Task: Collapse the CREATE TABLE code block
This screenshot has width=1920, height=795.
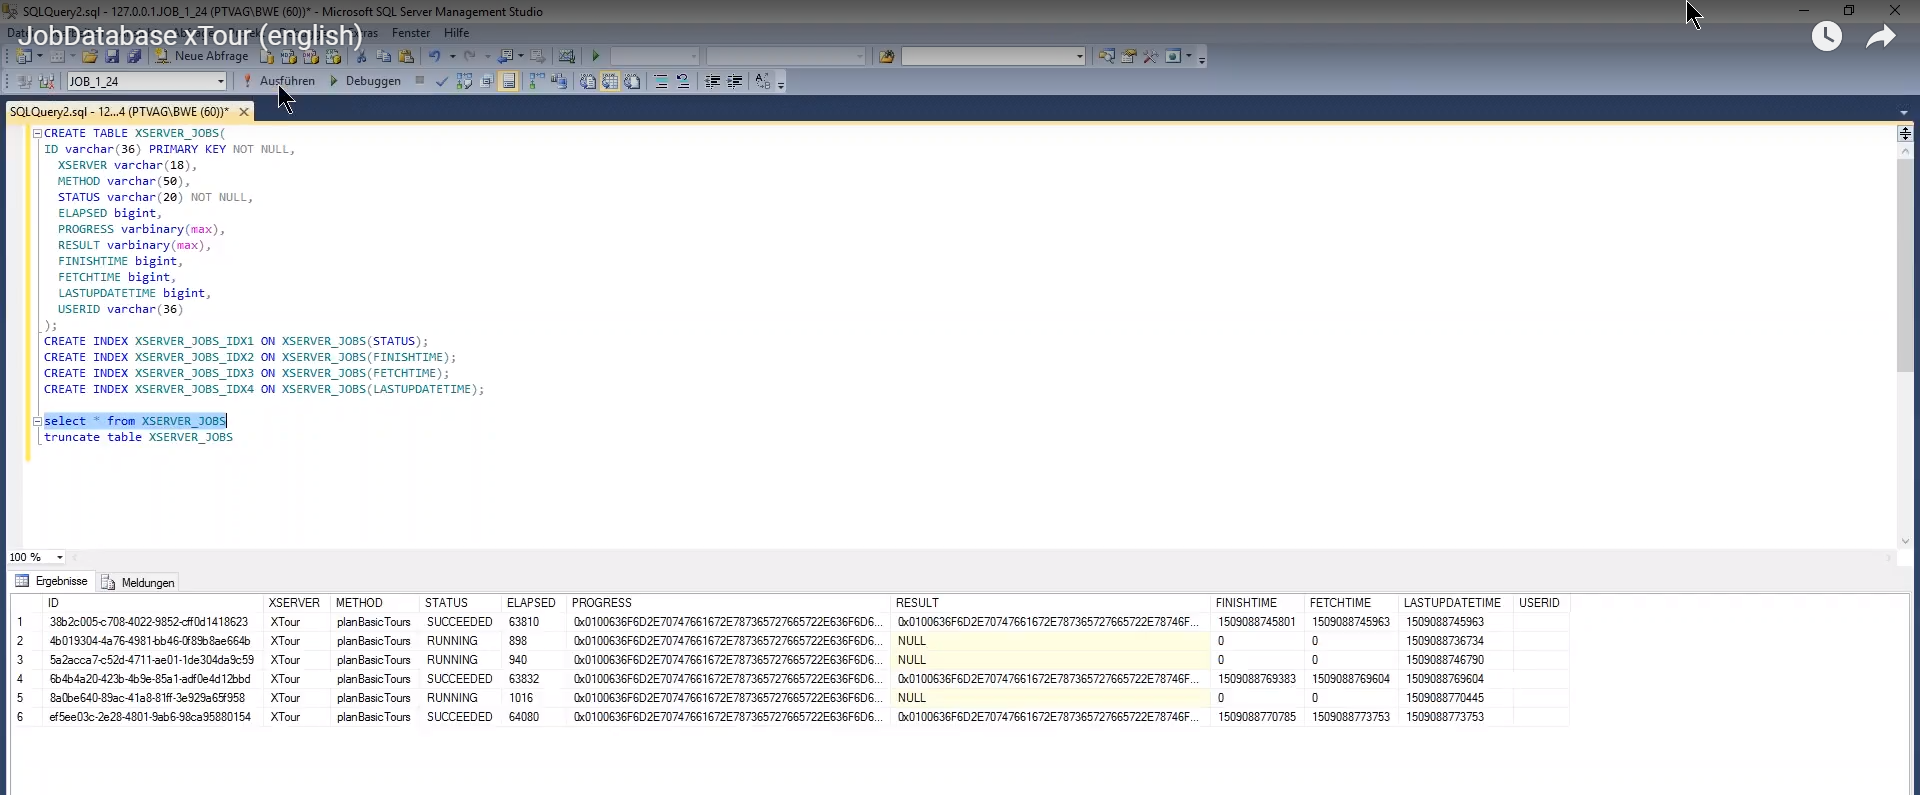Action: click(x=37, y=133)
